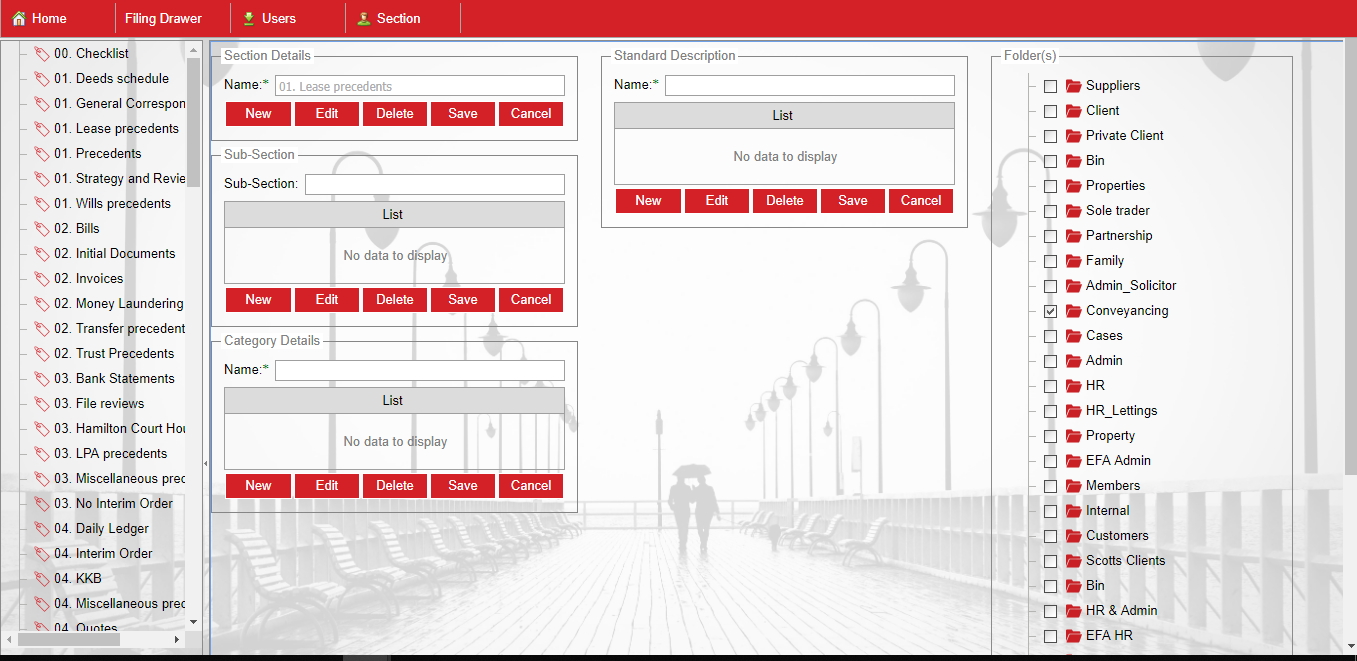Click the sections list vertical scrollbar
Viewport: 1357px width, 661px height.
(194, 120)
